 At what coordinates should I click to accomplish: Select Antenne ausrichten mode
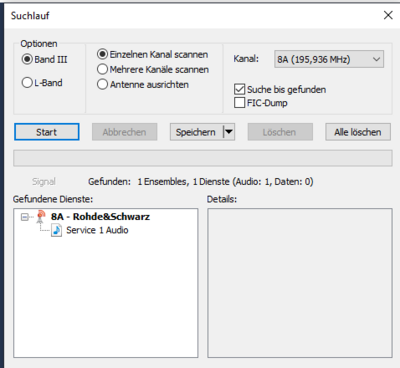[102, 84]
